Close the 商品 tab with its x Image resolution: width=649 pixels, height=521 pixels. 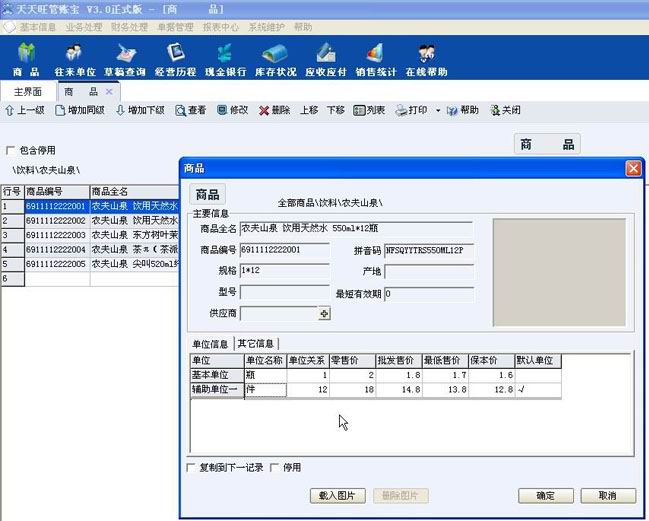click(109, 91)
